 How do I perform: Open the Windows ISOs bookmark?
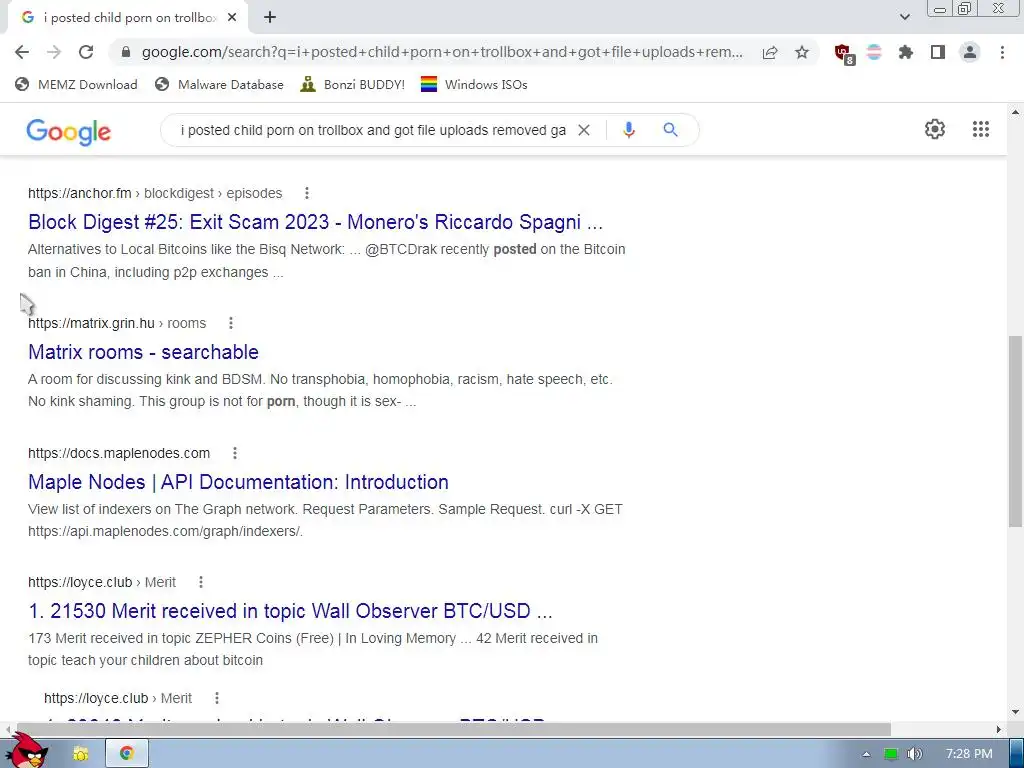474,84
